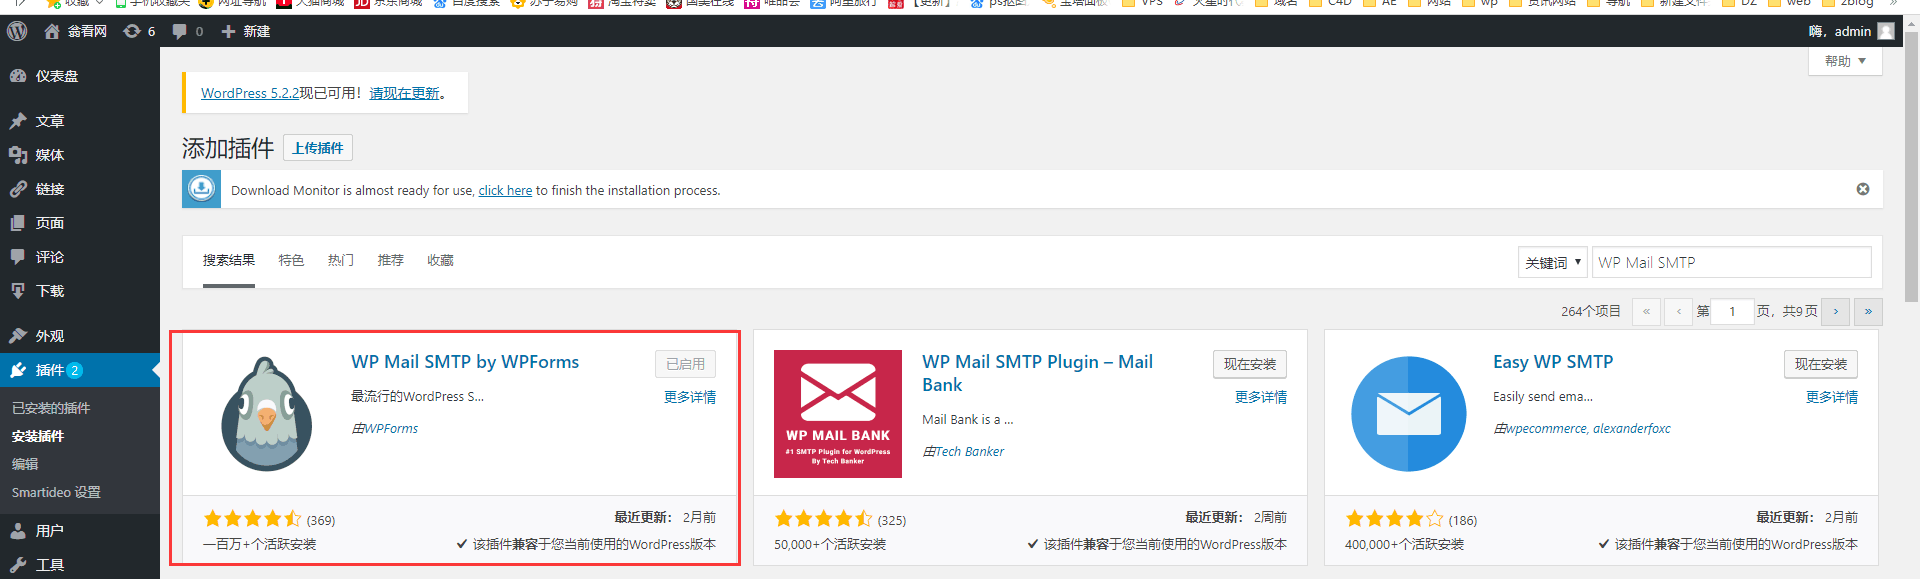The width and height of the screenshot is (1920, 579).
Task: Open the WordPress logo menu
Action: click(17, 31)
